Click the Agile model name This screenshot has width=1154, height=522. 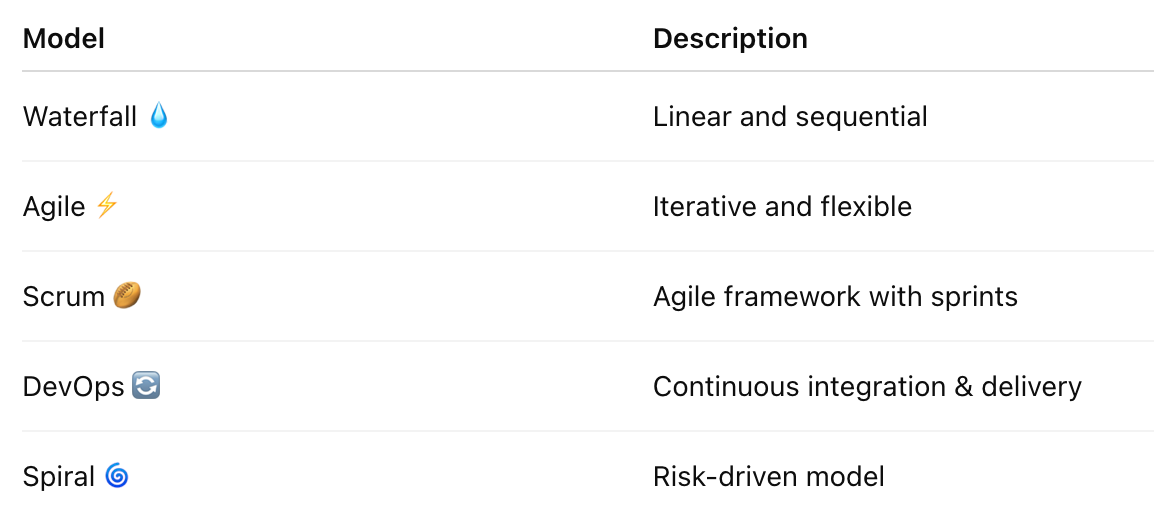[54, 207]
